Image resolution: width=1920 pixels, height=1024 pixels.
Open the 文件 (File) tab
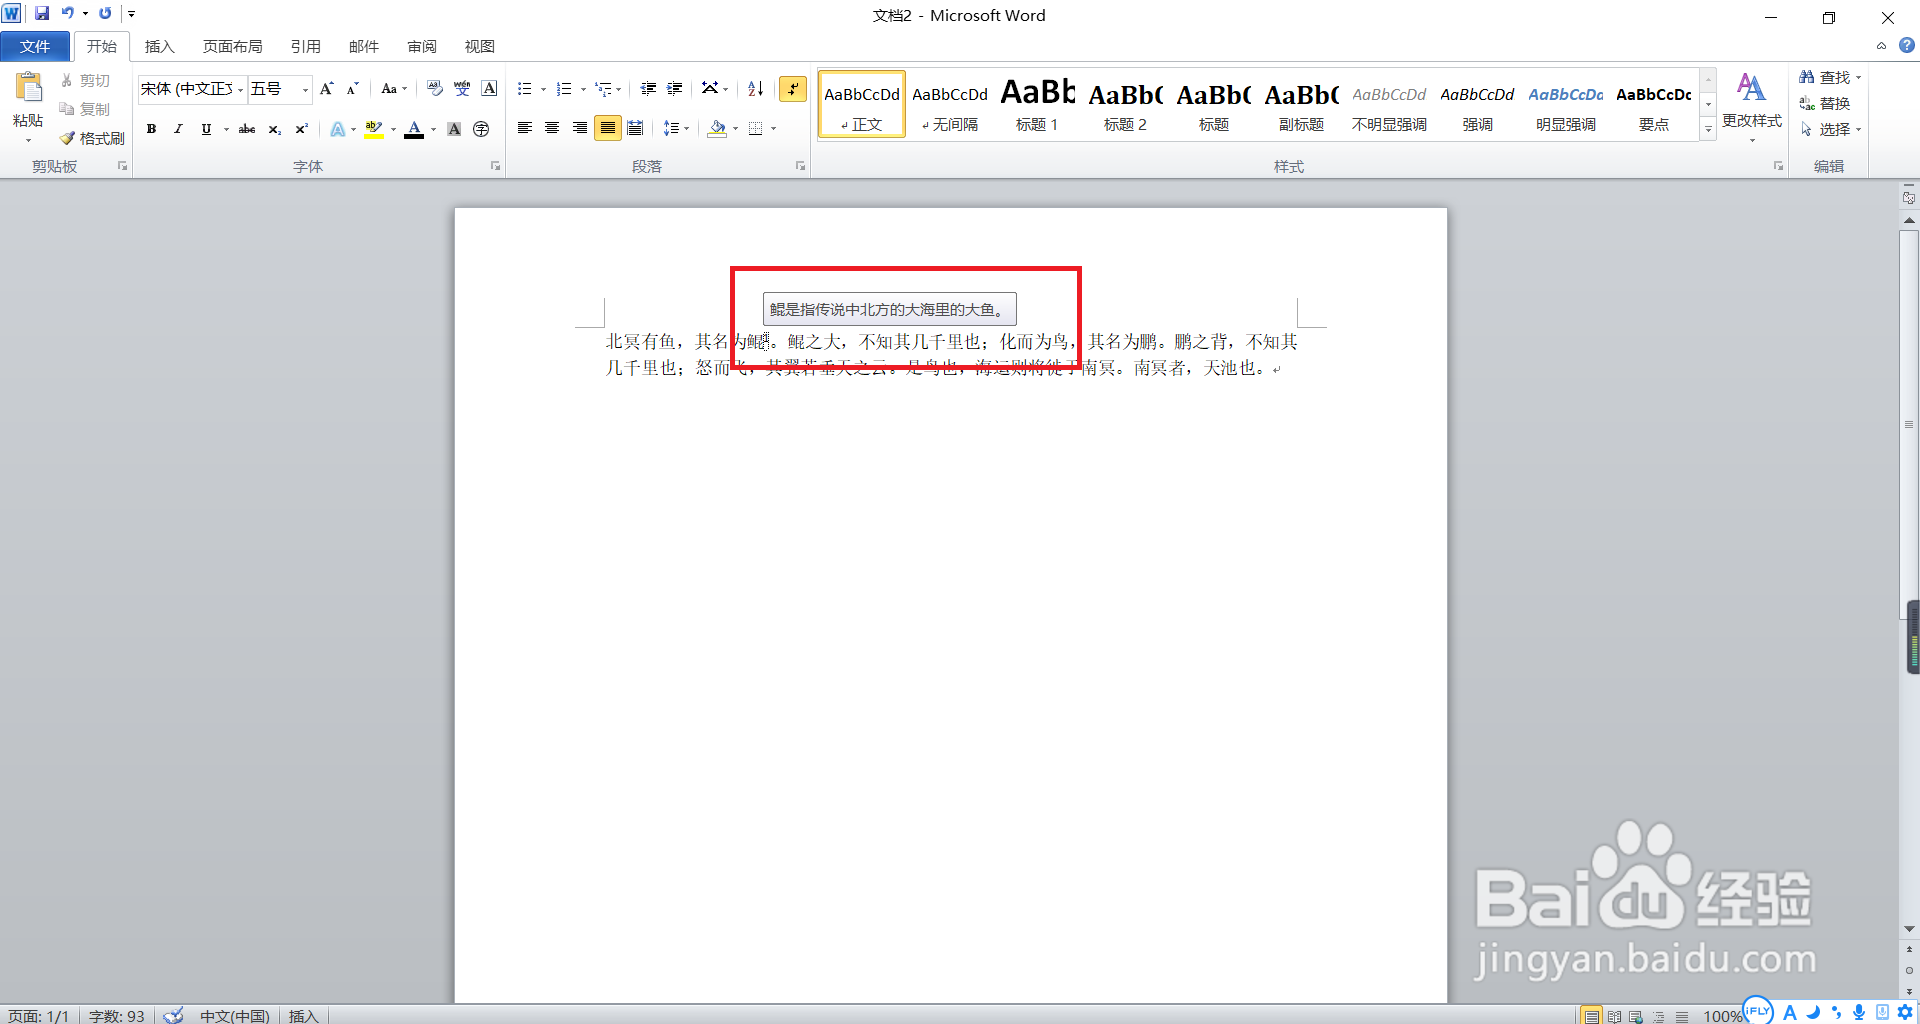pos(35,46)
